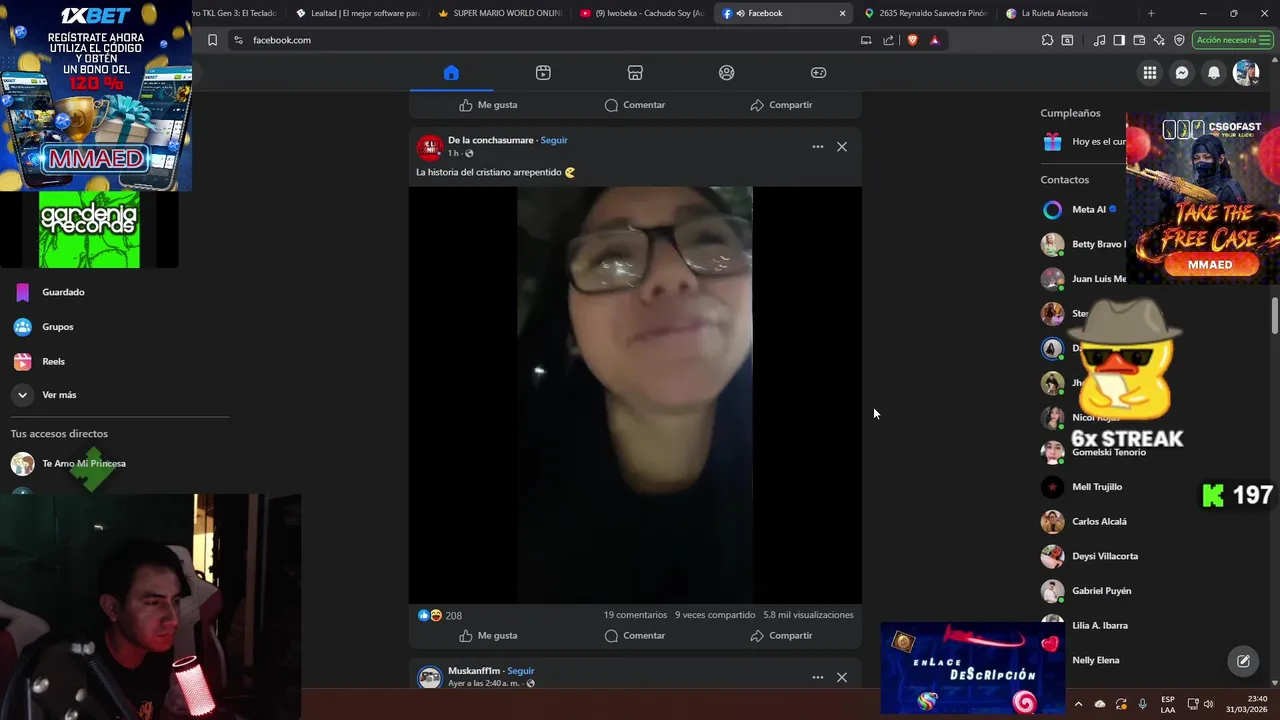Switch to the 2635 Reynaldo Saavedra Pinón tab
Viewport: 1280px width, 720px height.
[x=926, y=13]
